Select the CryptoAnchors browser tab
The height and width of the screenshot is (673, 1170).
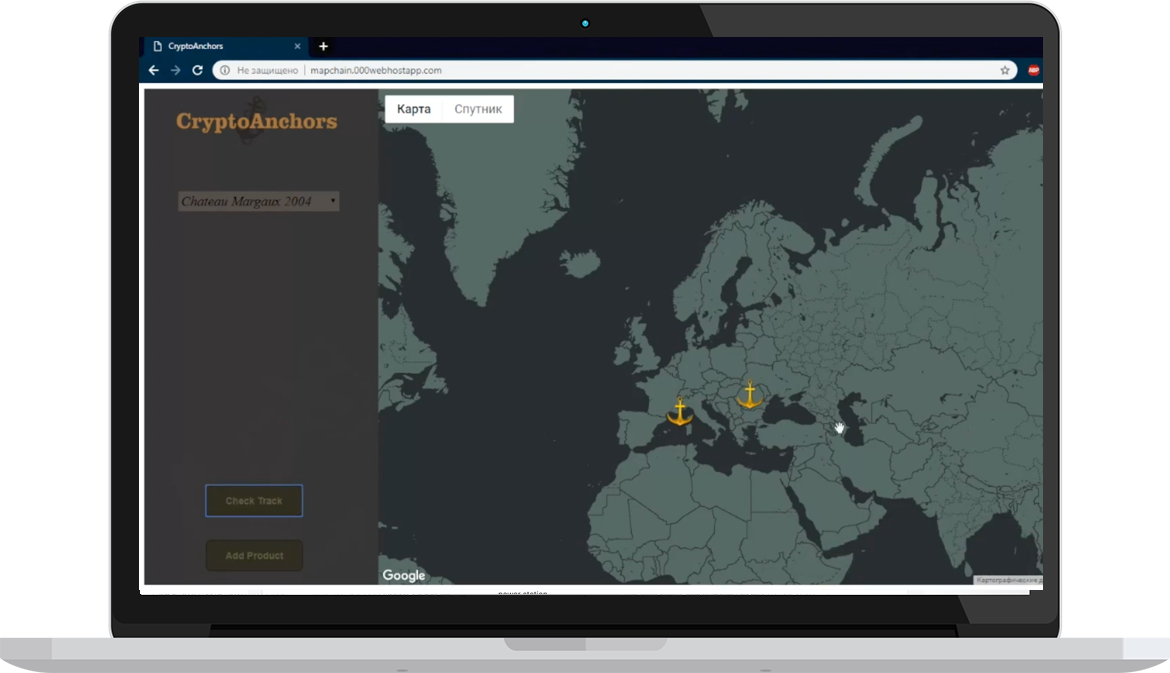tap(224, 46)
